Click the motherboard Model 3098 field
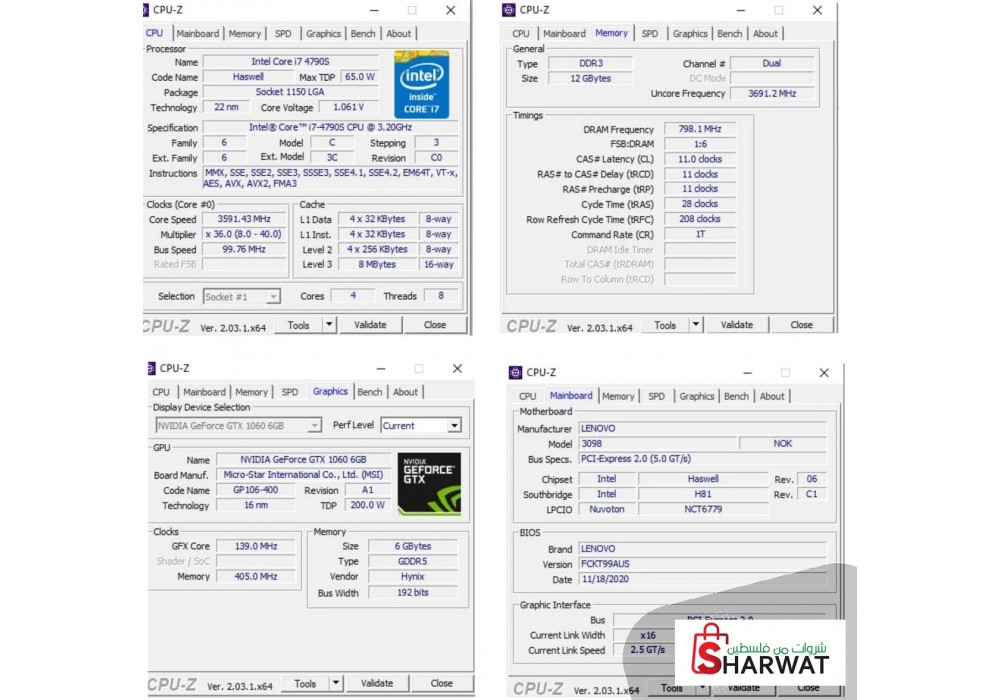Viewport: 1000px width, 700px height. (x=658, y=444)
